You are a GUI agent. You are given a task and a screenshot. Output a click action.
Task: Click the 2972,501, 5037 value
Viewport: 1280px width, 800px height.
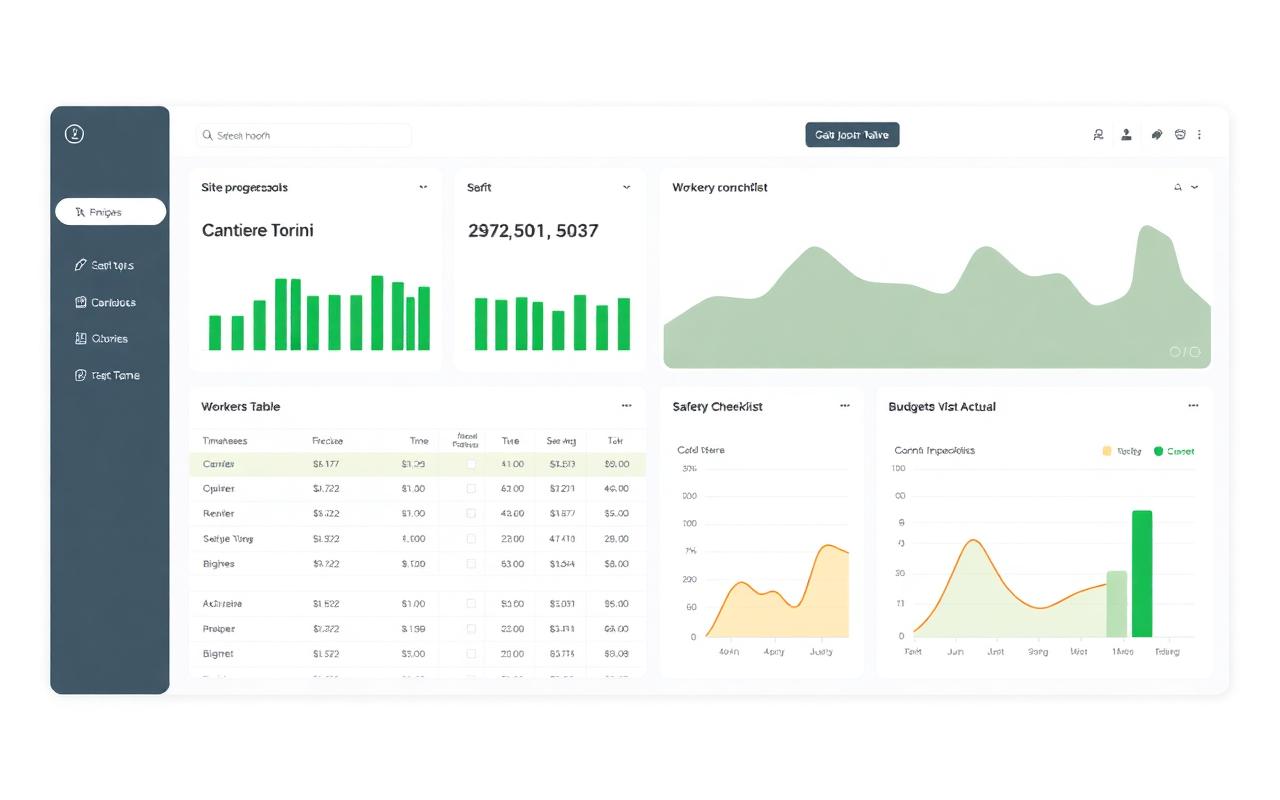coord(533,231)
